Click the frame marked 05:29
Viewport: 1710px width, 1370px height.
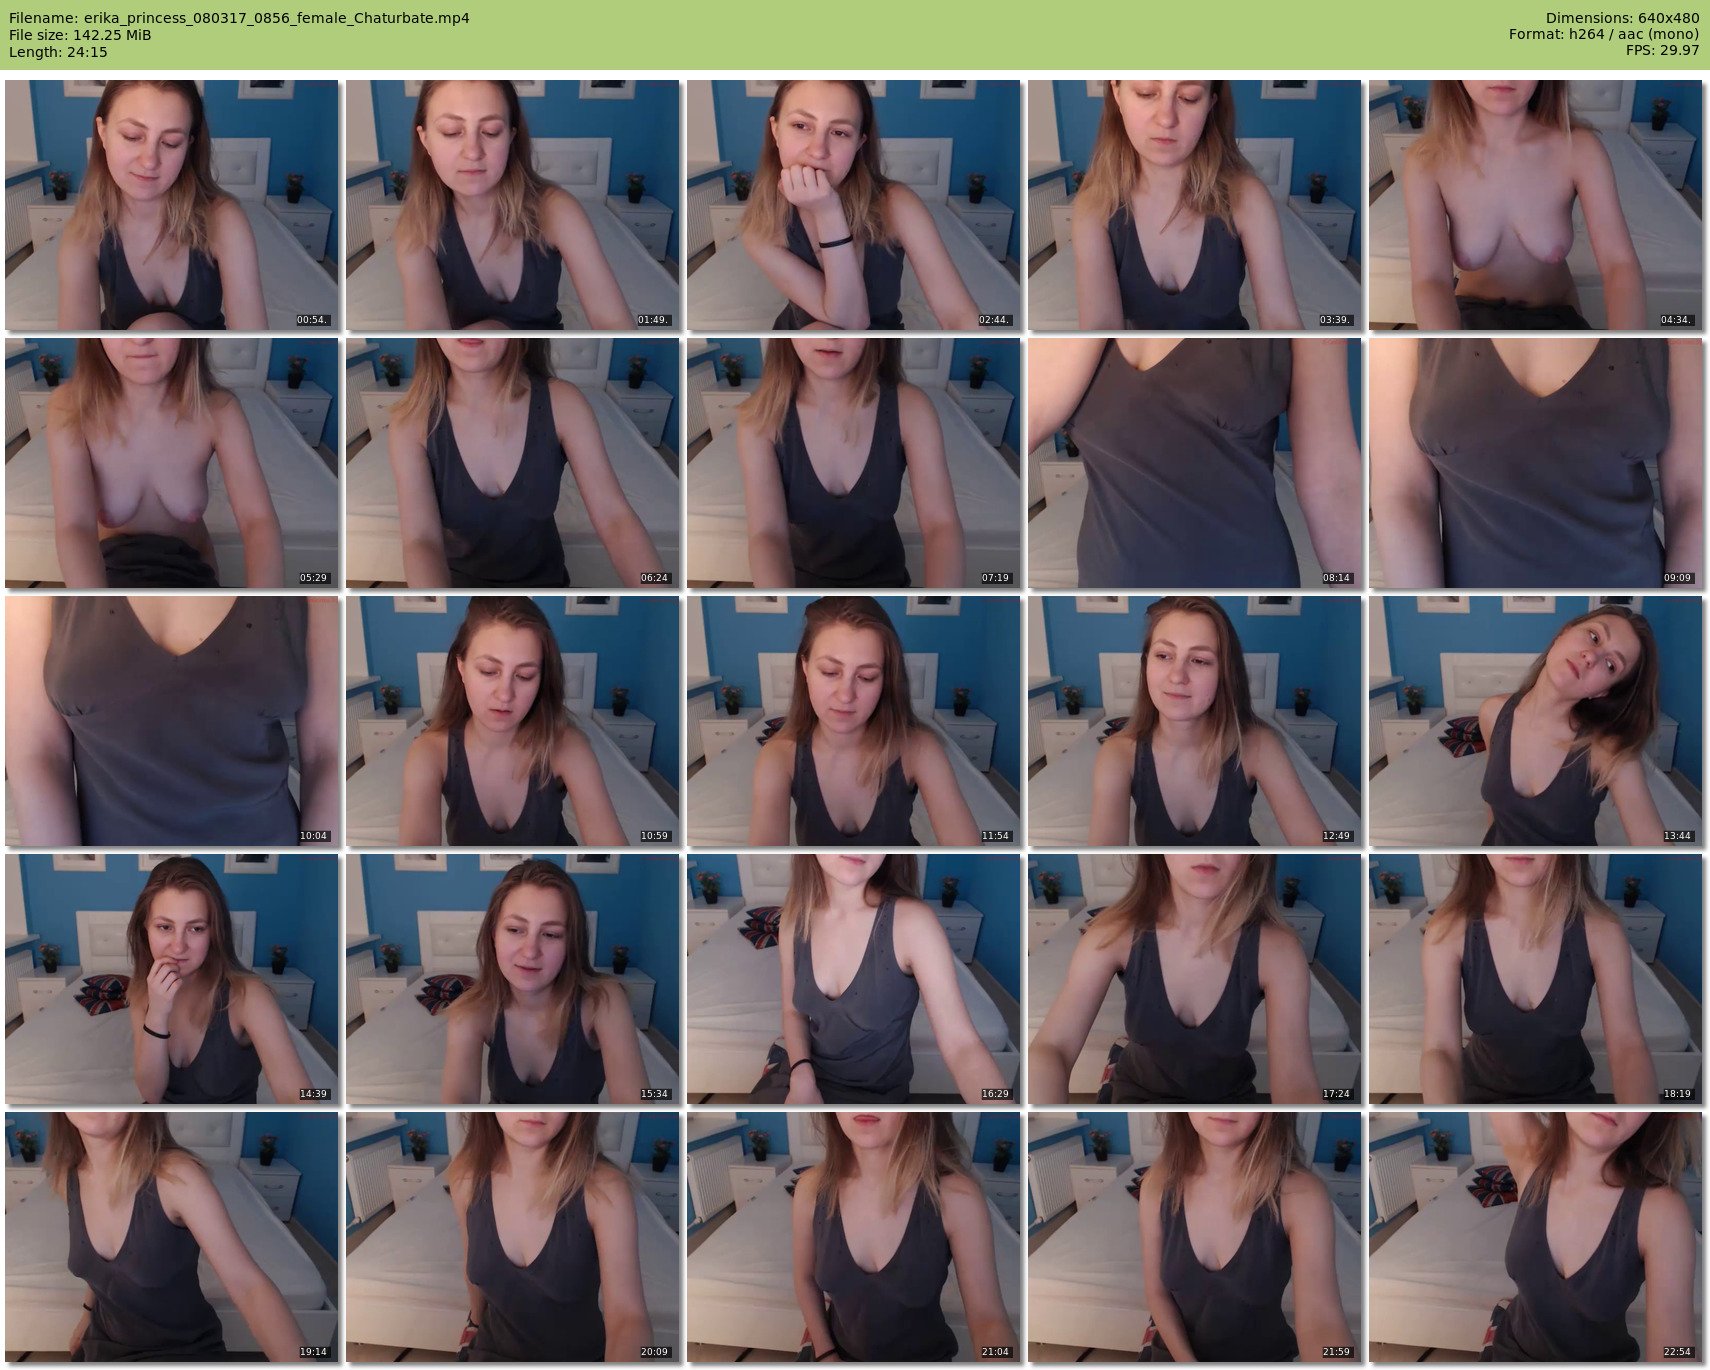pyautogui.click(x=172, y=463)
